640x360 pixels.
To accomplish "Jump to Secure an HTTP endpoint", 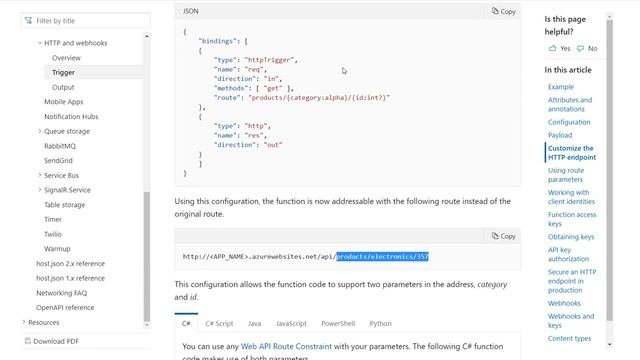I will (572, 280).
